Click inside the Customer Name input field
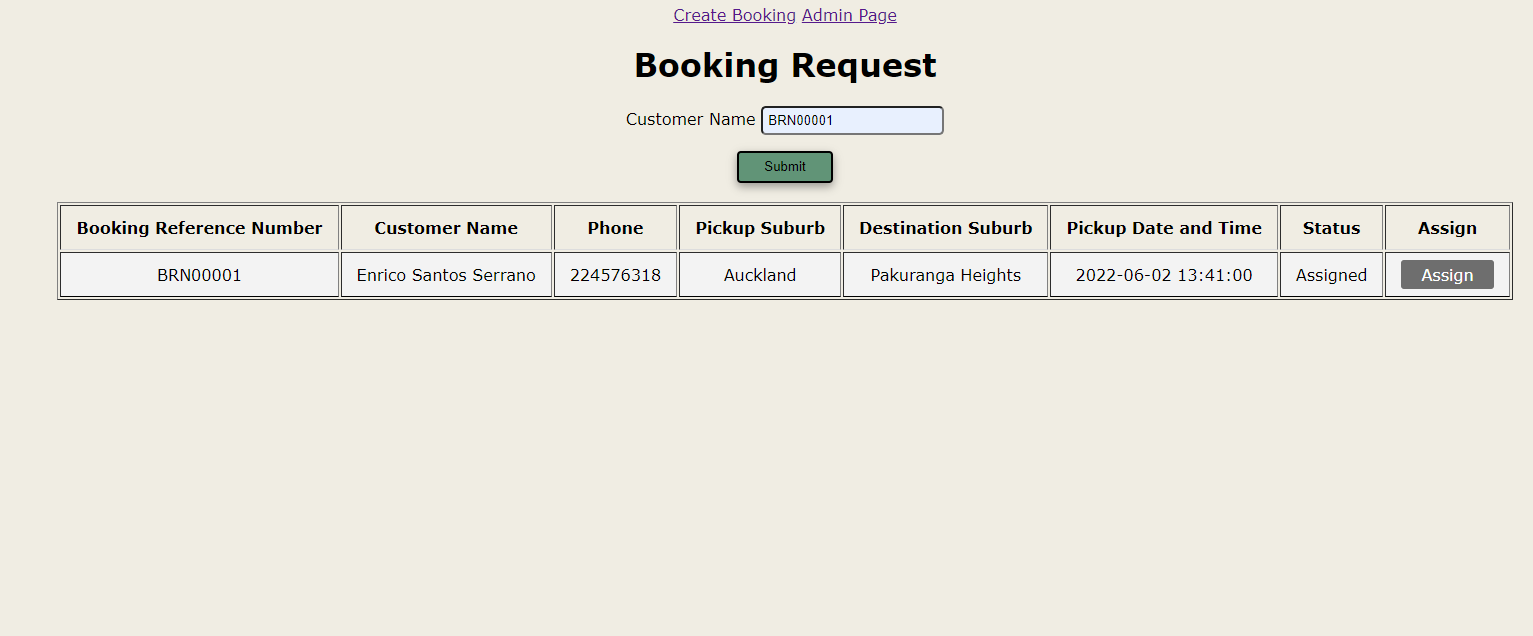 click(851, 120)
